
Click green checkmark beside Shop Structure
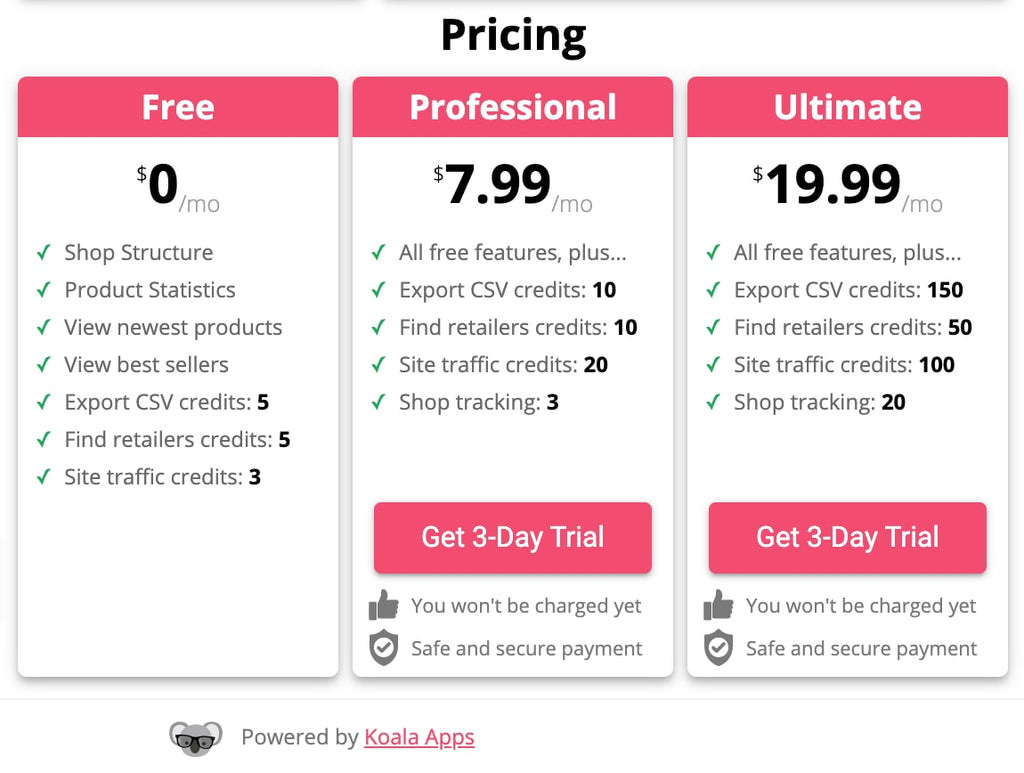tap(44, 252)
